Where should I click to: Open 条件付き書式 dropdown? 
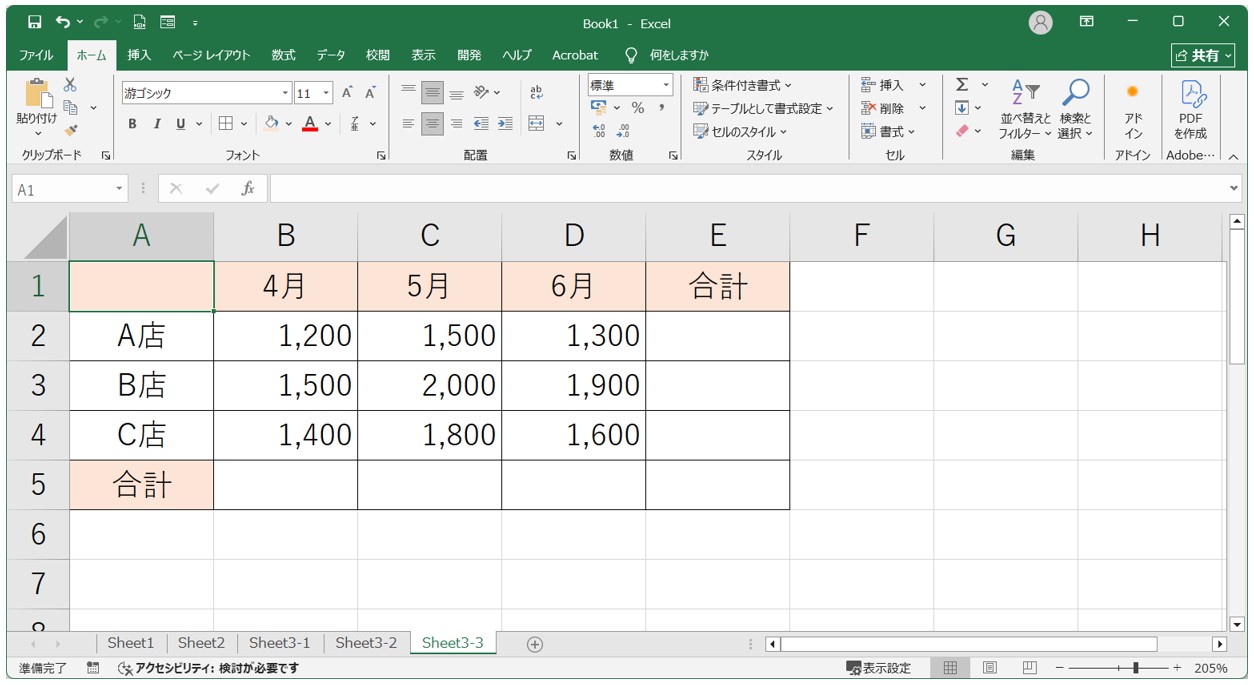[742, 85]
